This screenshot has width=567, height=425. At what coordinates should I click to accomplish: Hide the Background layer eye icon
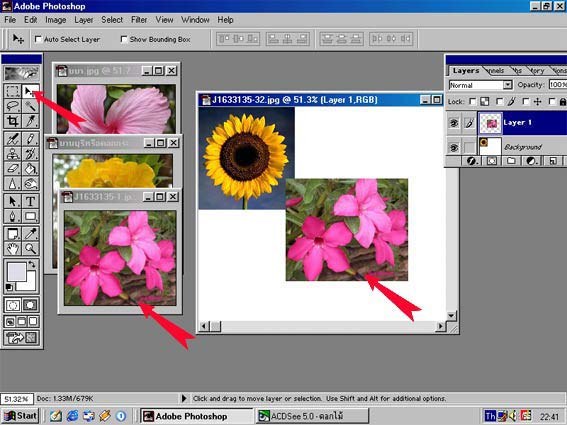(x=453, y=147)
